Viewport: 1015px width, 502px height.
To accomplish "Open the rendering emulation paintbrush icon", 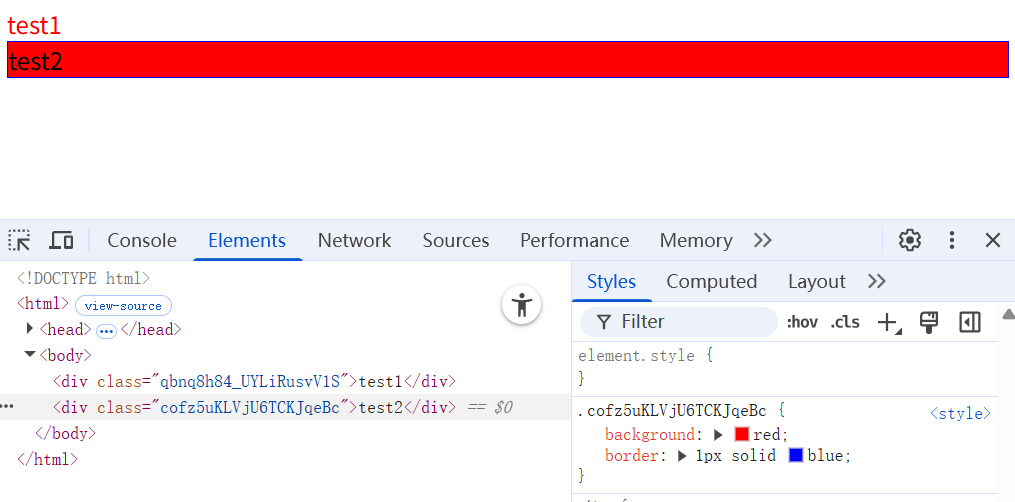I will (929, 322).
